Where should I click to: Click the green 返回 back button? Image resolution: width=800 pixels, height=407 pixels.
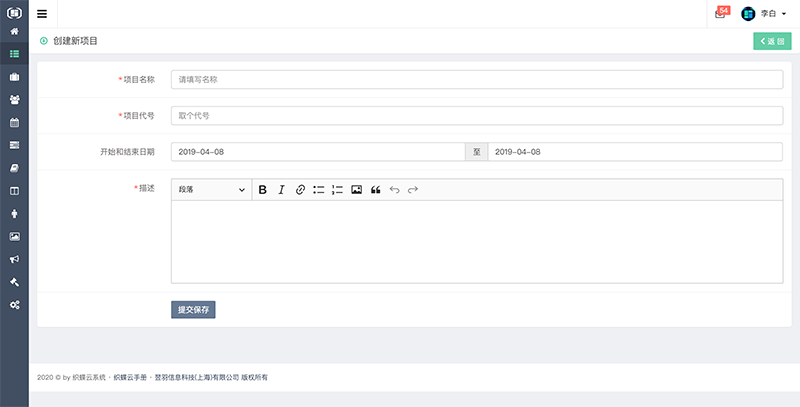click(x=771, y=41)
